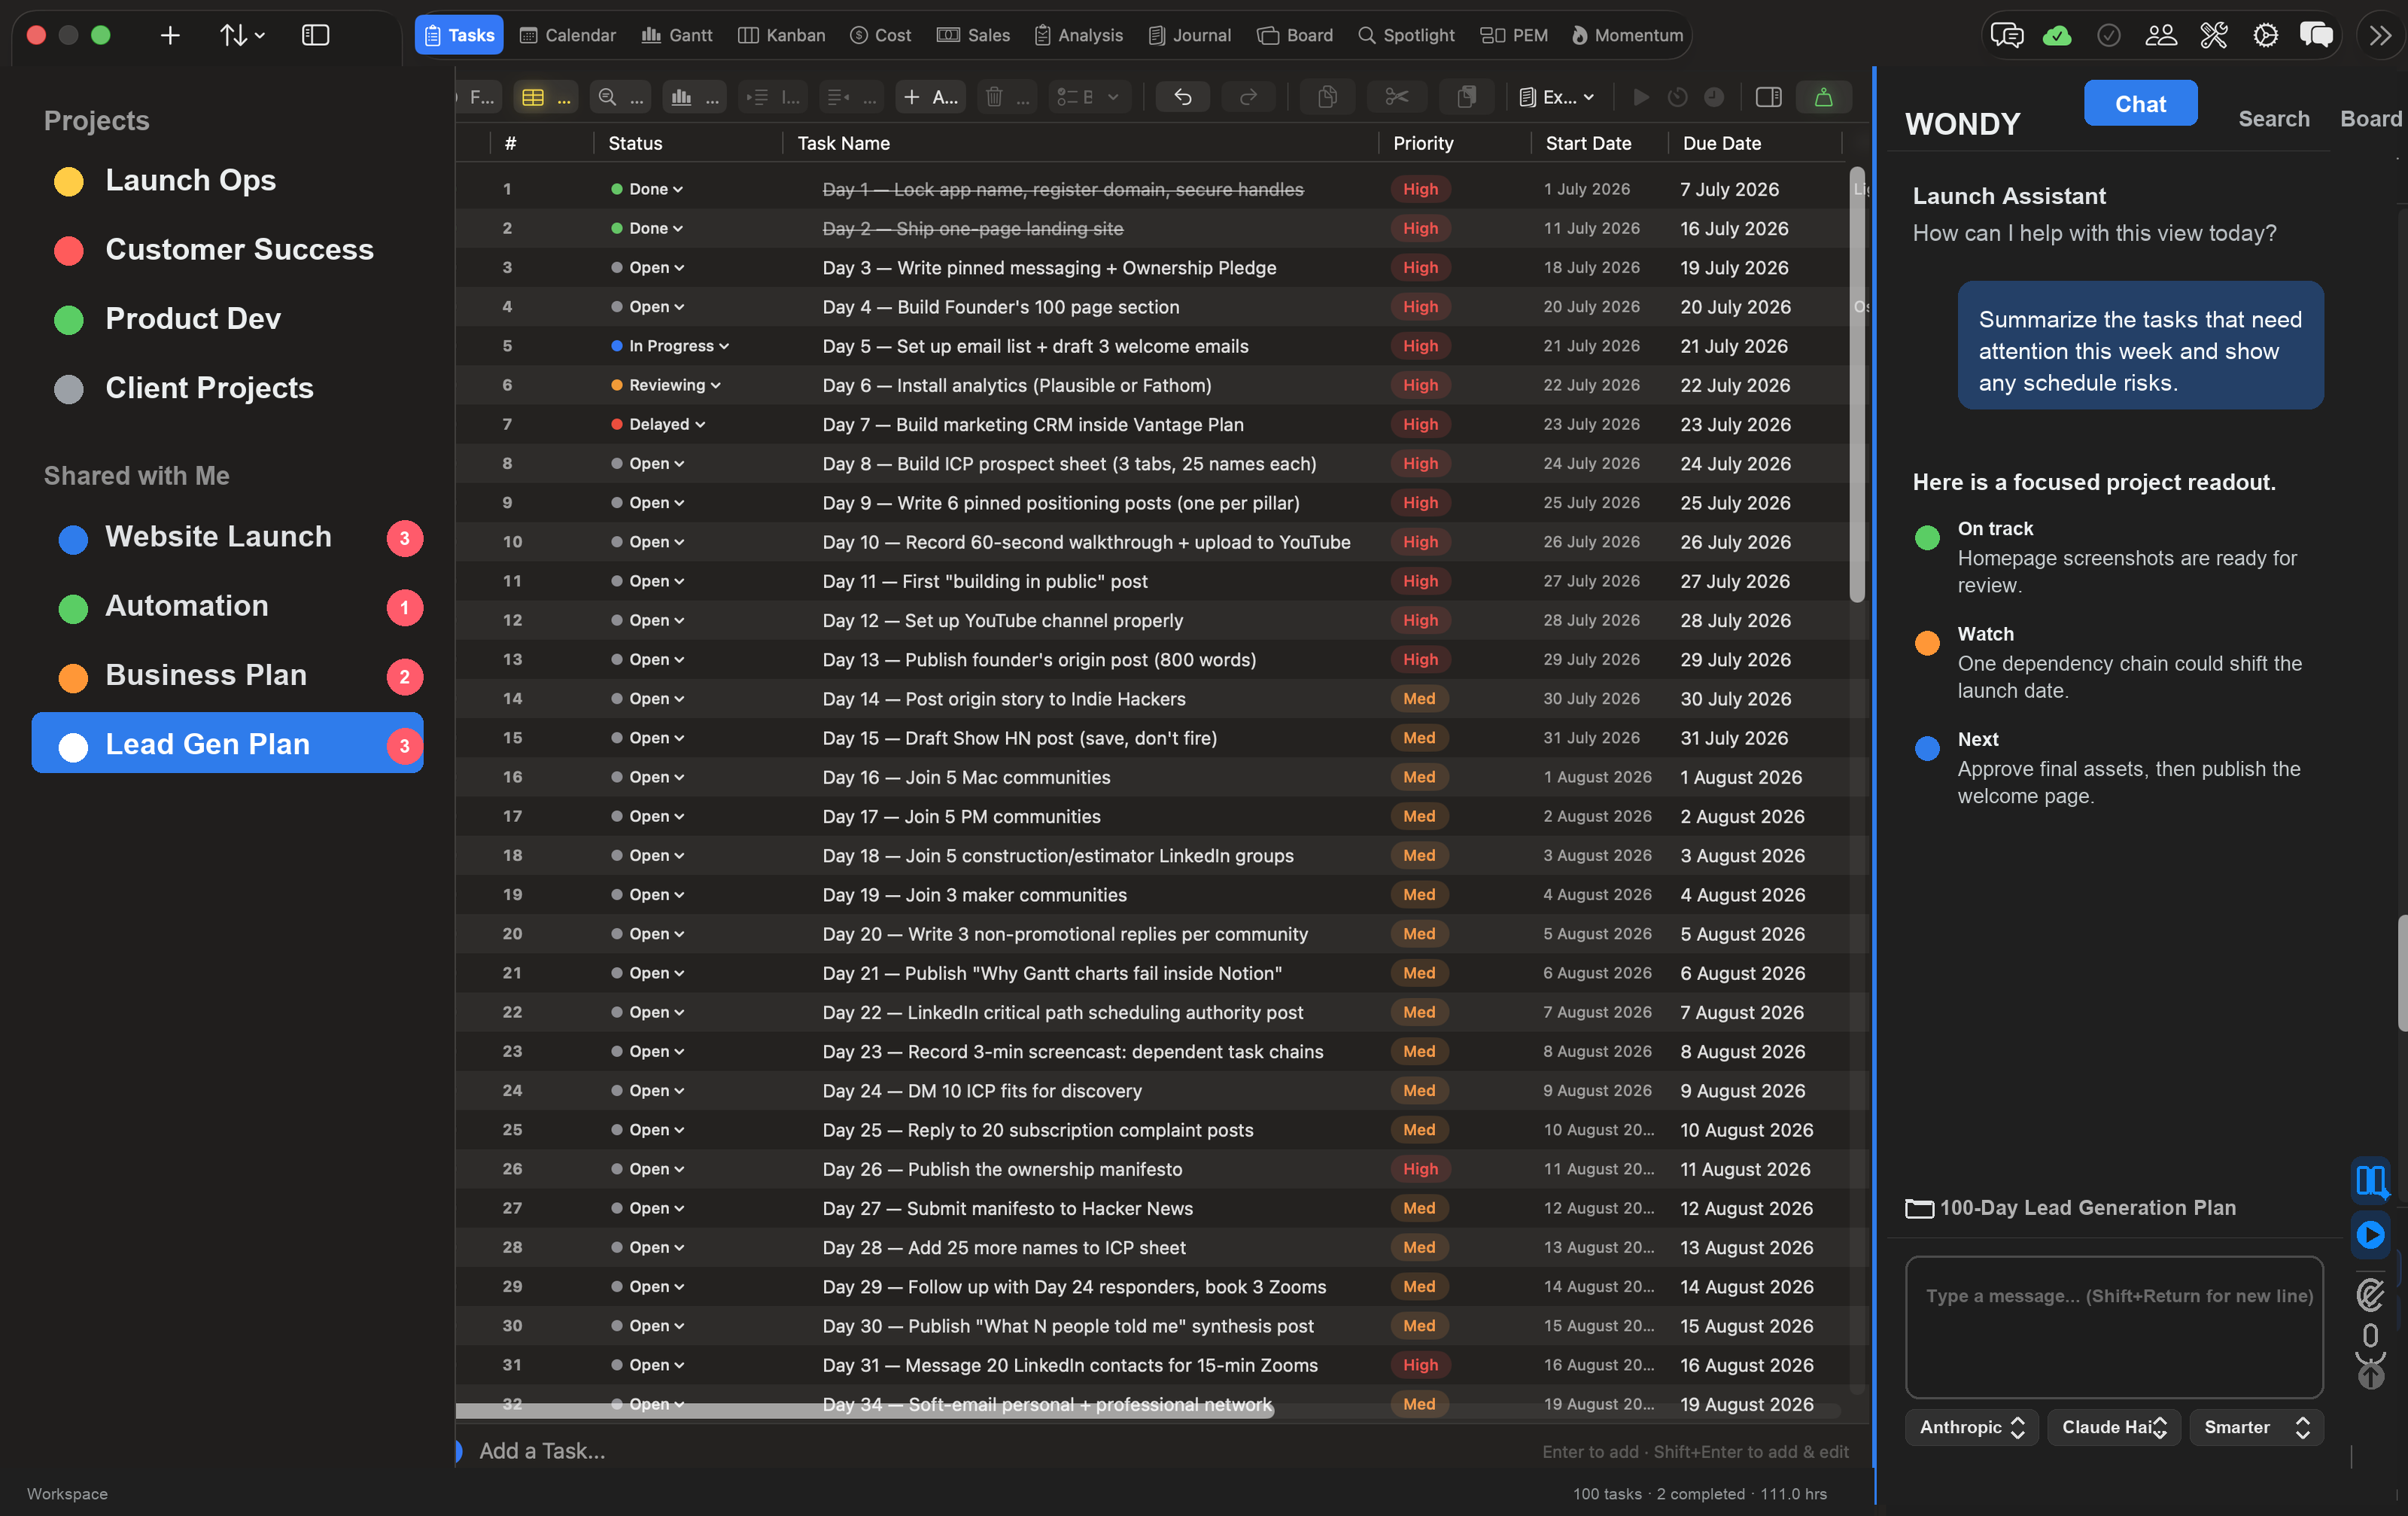Open the gear settings icon
This screenshot has width=2408, height=1516.
tap(2265, 35)
